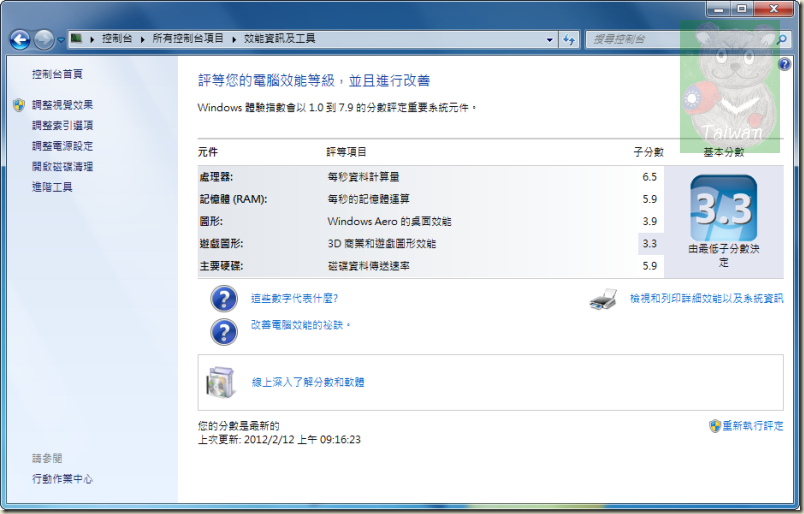This screenshot has height=514, width=804.
Task: Open 這些數字代表什麼? link
Action: [294, 299]
